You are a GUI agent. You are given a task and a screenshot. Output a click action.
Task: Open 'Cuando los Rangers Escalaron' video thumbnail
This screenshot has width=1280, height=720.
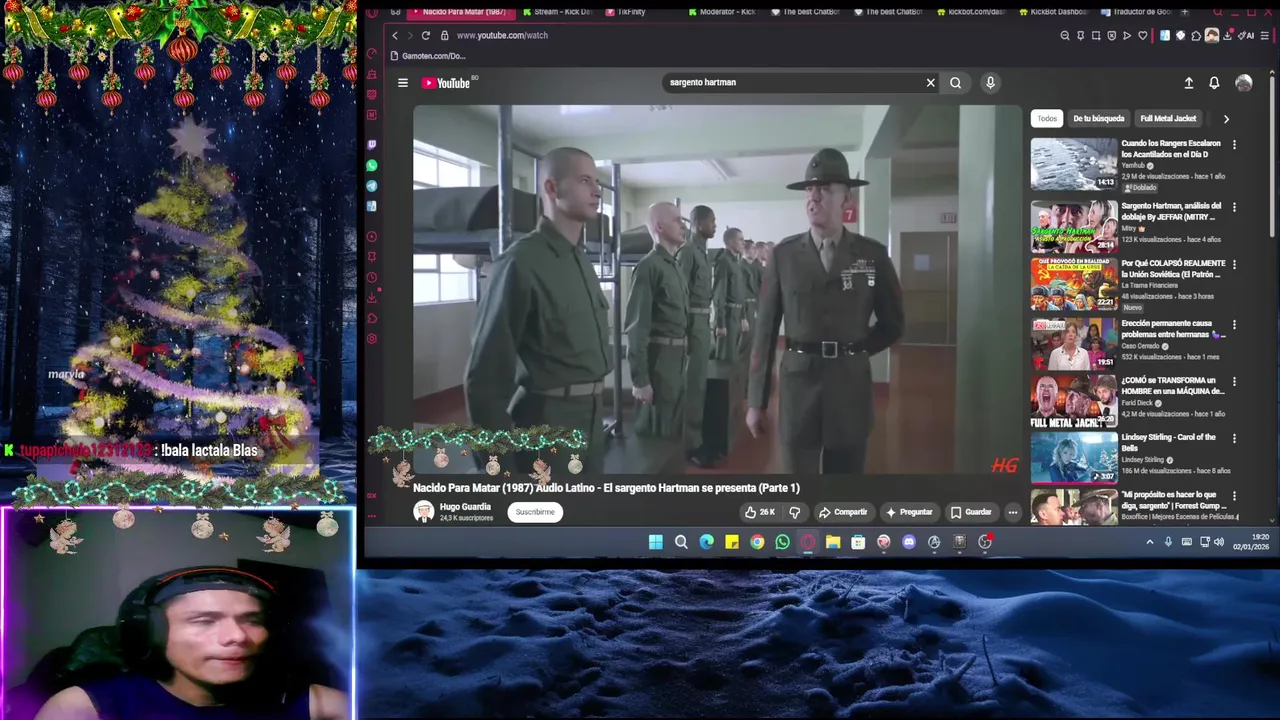(1074, 164)
